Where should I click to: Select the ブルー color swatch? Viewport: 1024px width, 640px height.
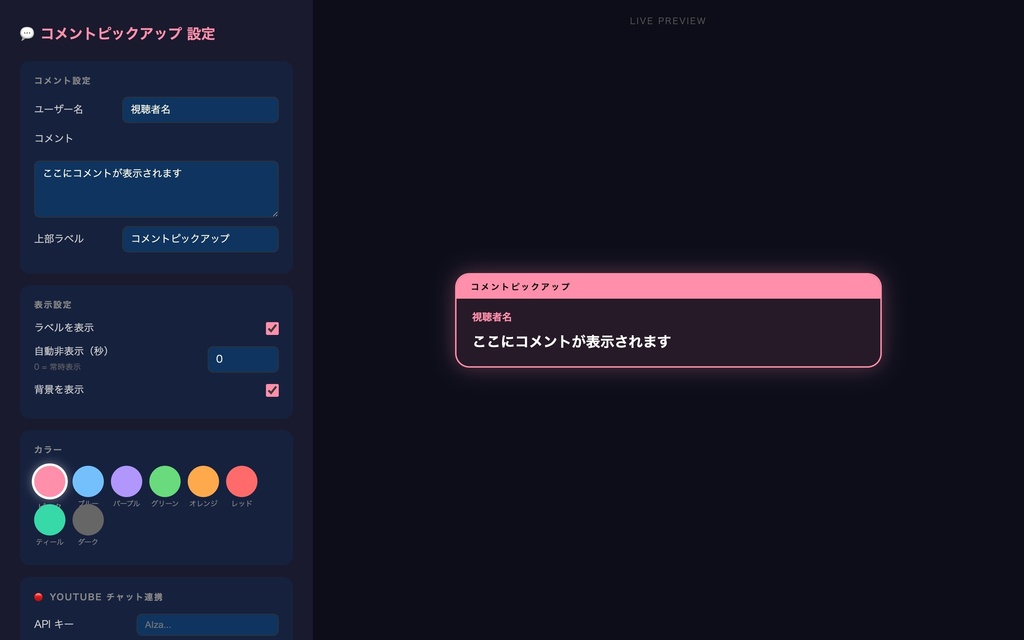88,481
